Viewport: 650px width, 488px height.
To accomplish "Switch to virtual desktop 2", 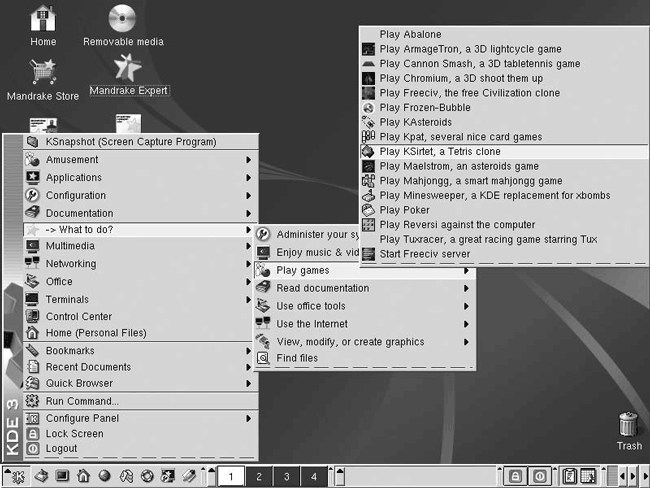I will [x=259, y=476].
